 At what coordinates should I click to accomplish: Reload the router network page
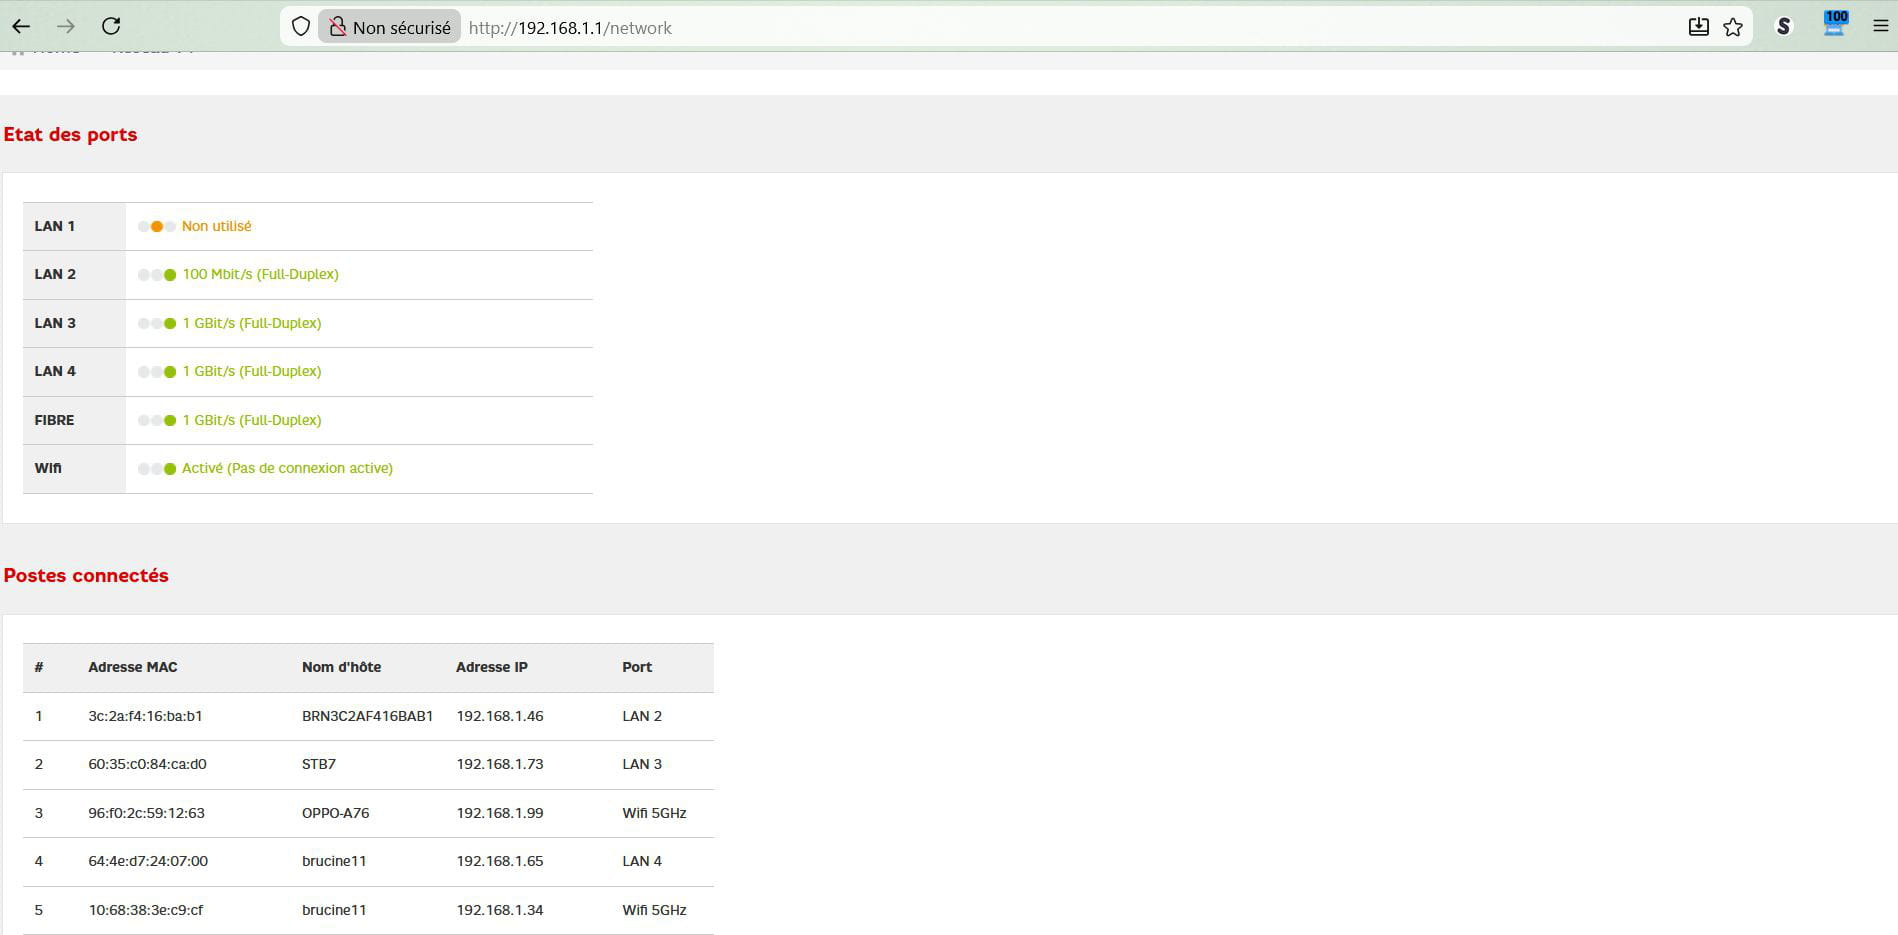tap(112, 27)
